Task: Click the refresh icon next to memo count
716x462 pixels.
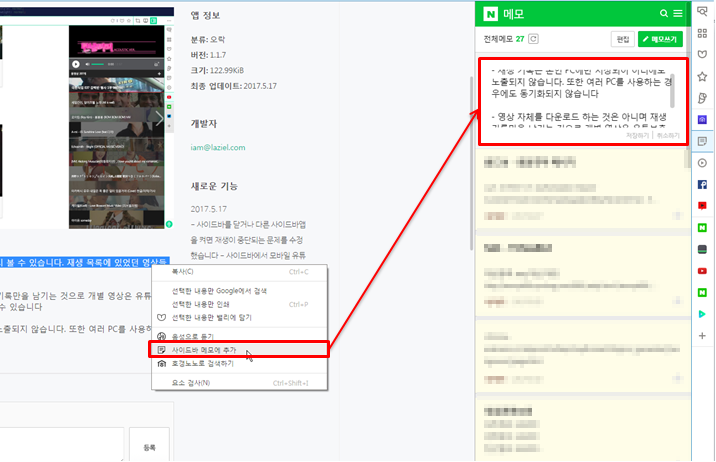Action: pyautogui.click(x=533, y=39)
